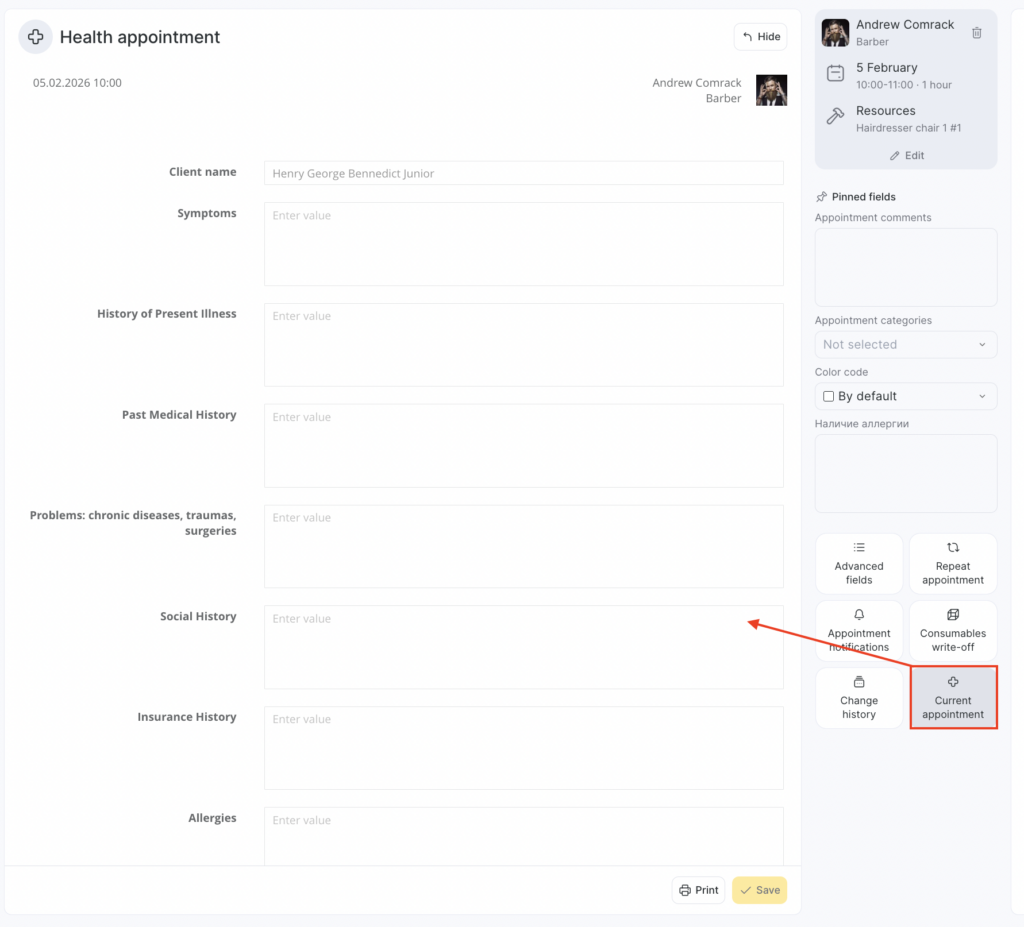
Task: Click the Appointment comments text box
Action: point(905,267)
